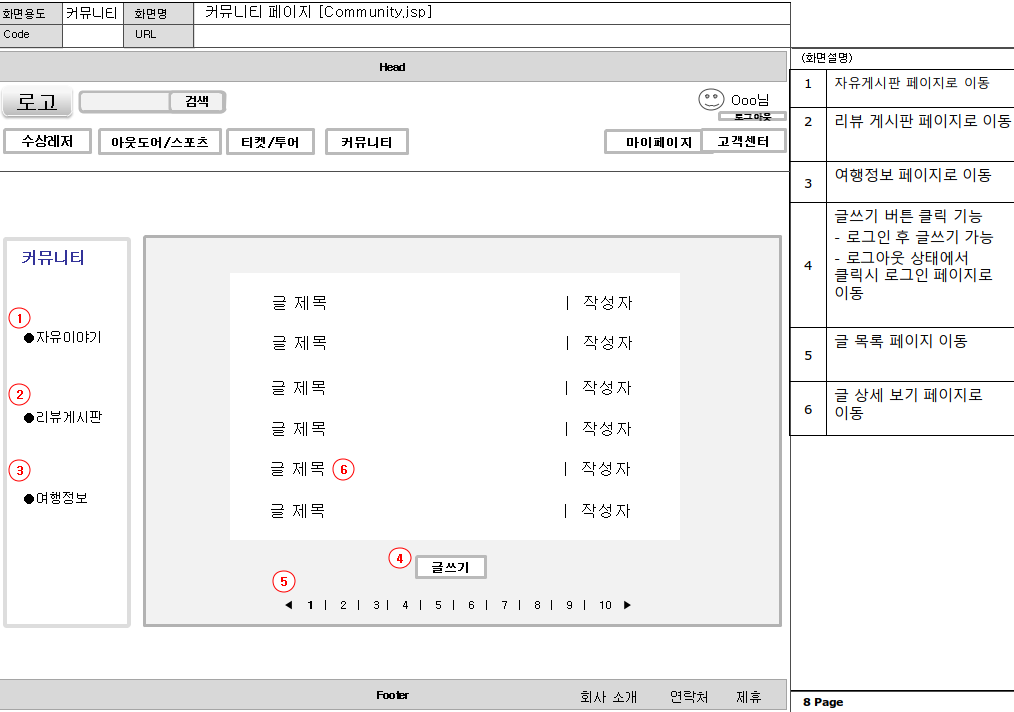Click the 글쓰기 버튼 클릭 기능 description
The height and width of the screenshot is (712, 1014).
coord(908,216)
